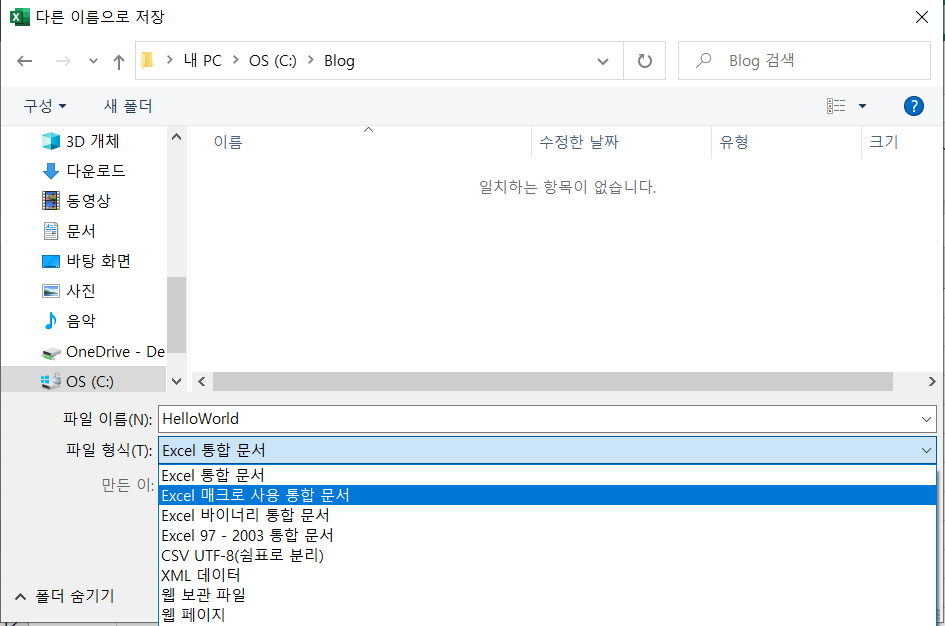This screenshot has height=626, width=945.
Task: Click the magnifier search icon
Action: (x=703, y=60)
